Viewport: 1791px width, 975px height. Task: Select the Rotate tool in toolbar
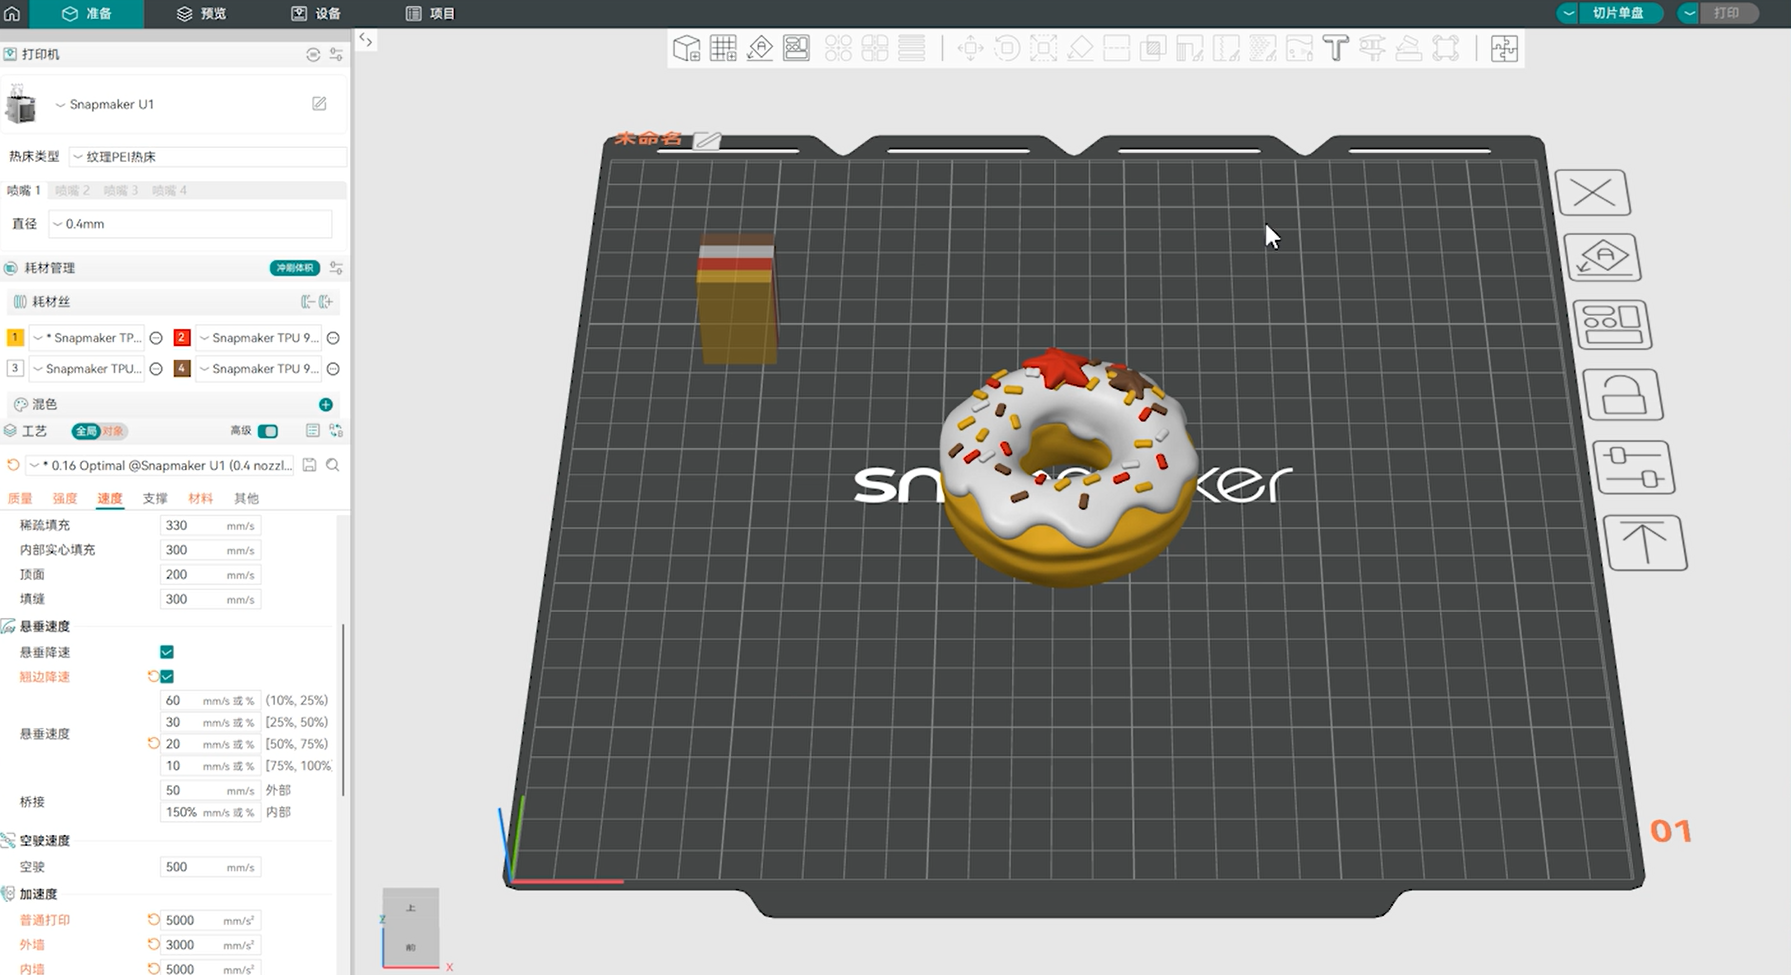coord(1007,48)
